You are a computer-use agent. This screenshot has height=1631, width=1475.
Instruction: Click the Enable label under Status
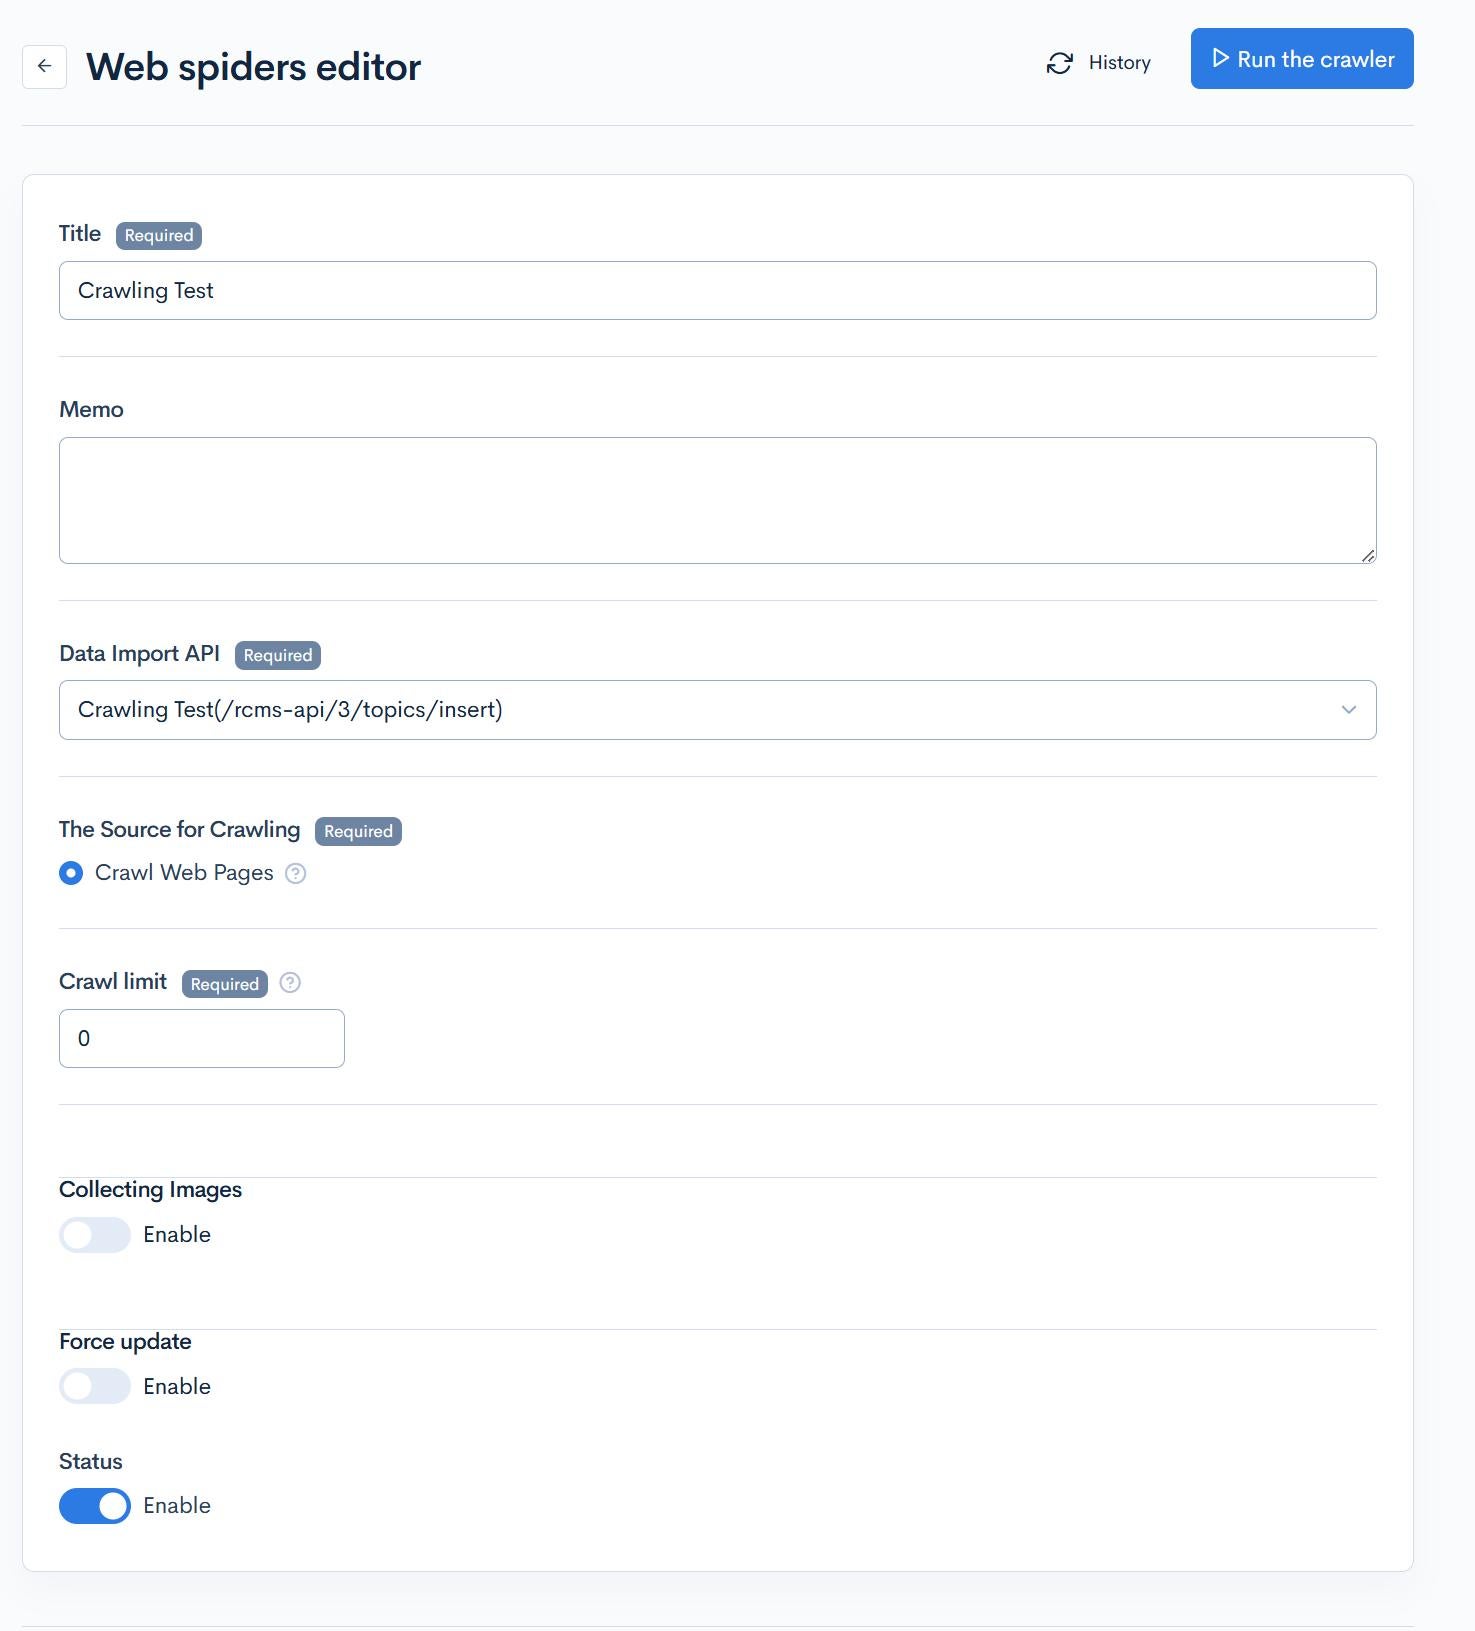point(177,1505)
